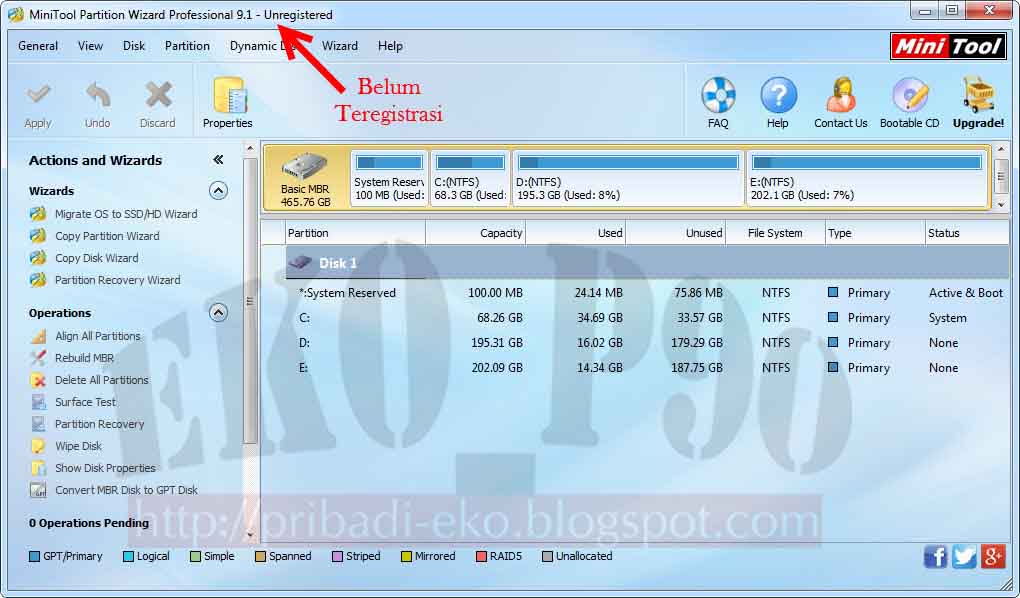
Task: Sort by Used column header
Action: (x=576, y=233)
